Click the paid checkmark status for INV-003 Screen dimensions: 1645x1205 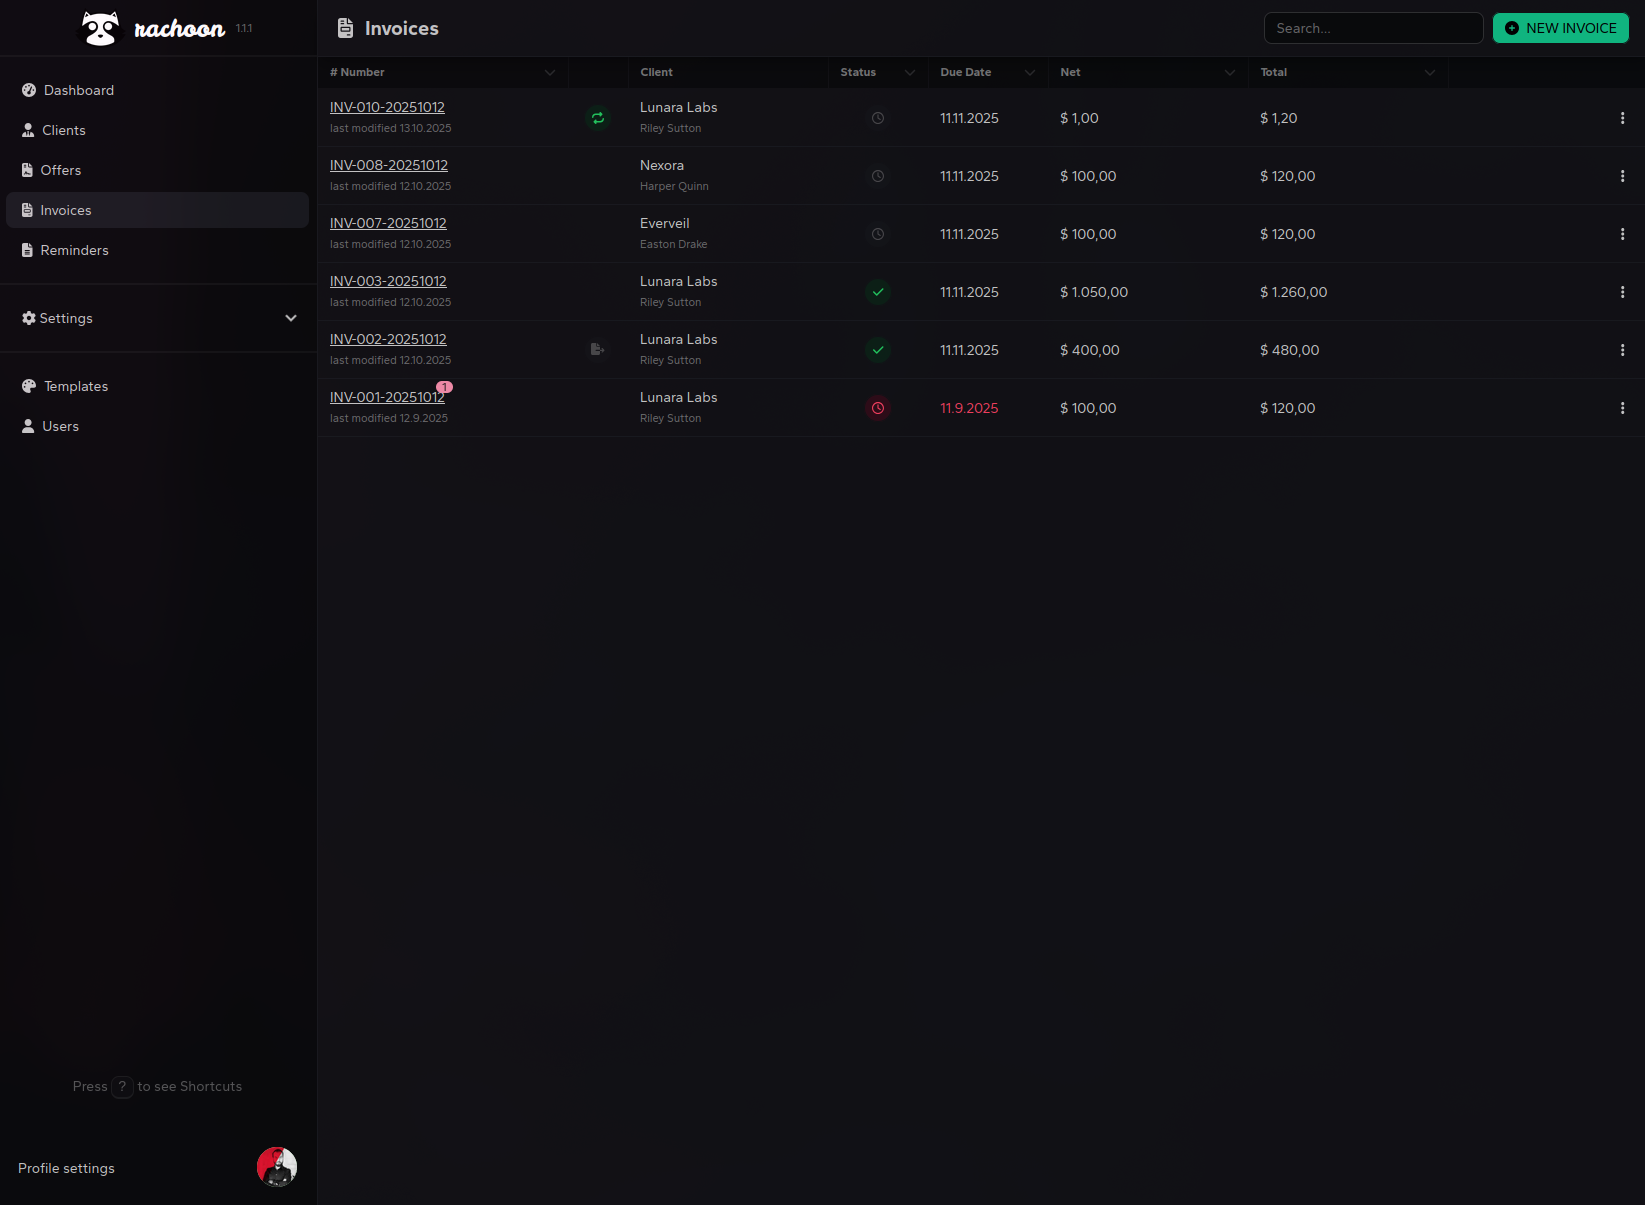877,292
